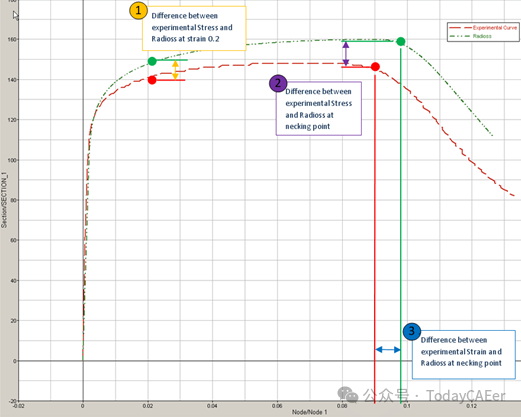
Task: Click the blue numbered circle 3
Action: [x=412, y=331]
